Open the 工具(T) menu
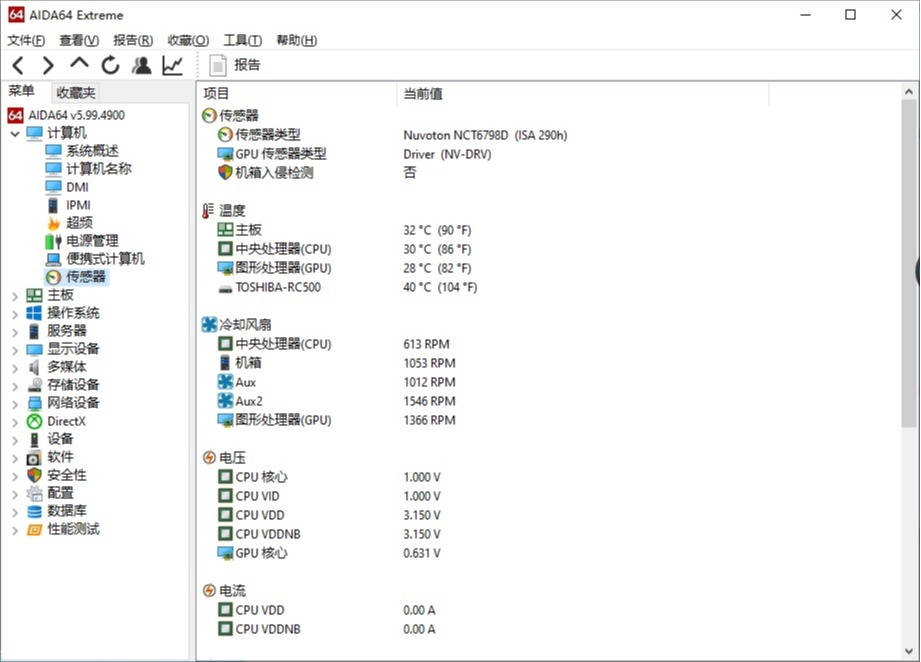The width and height of the screenshot is (921, 662). (x=243, y=40)
